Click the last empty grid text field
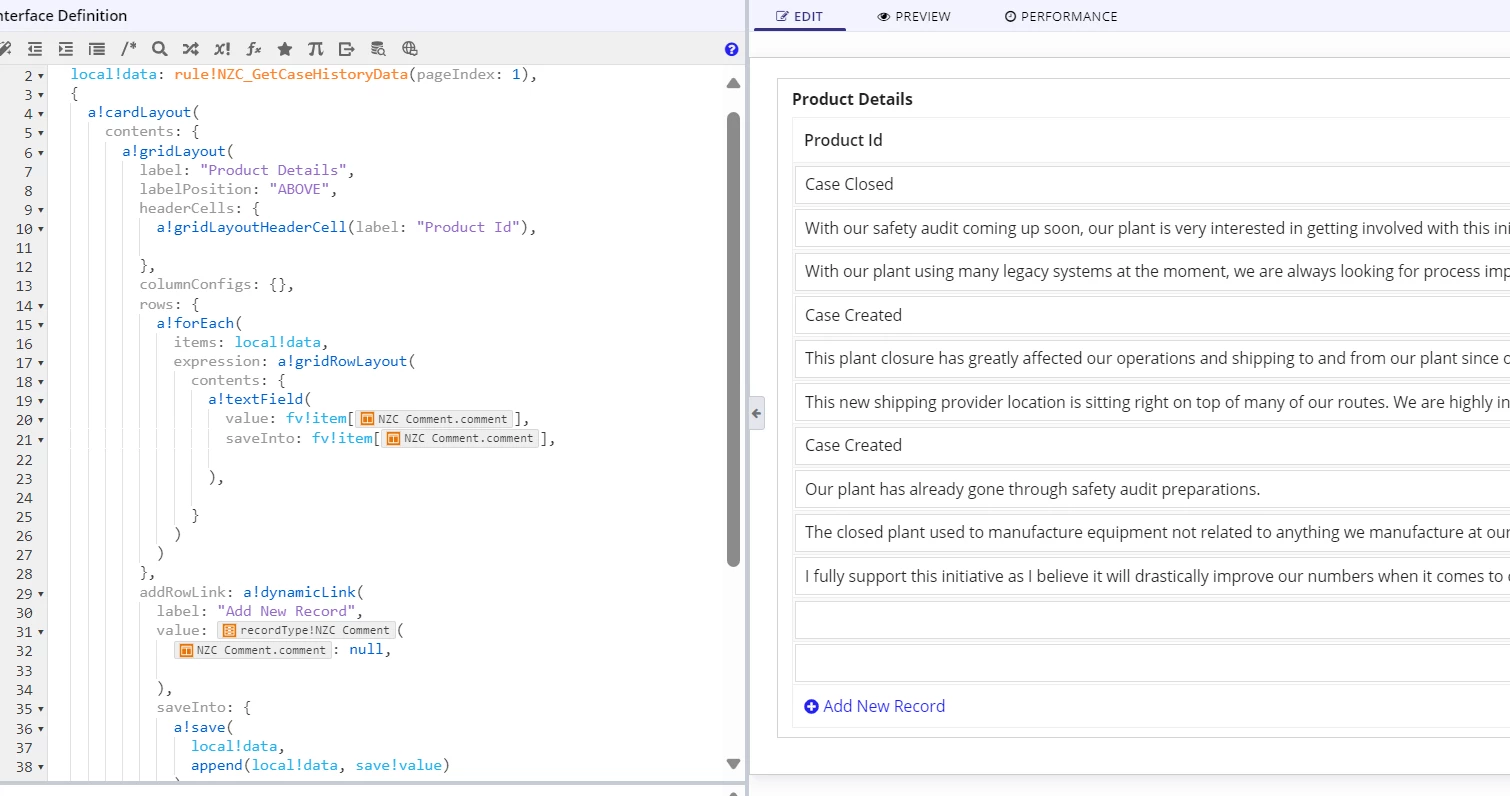This screenshot has width=1510, height=796. (x=1152, y=663)
